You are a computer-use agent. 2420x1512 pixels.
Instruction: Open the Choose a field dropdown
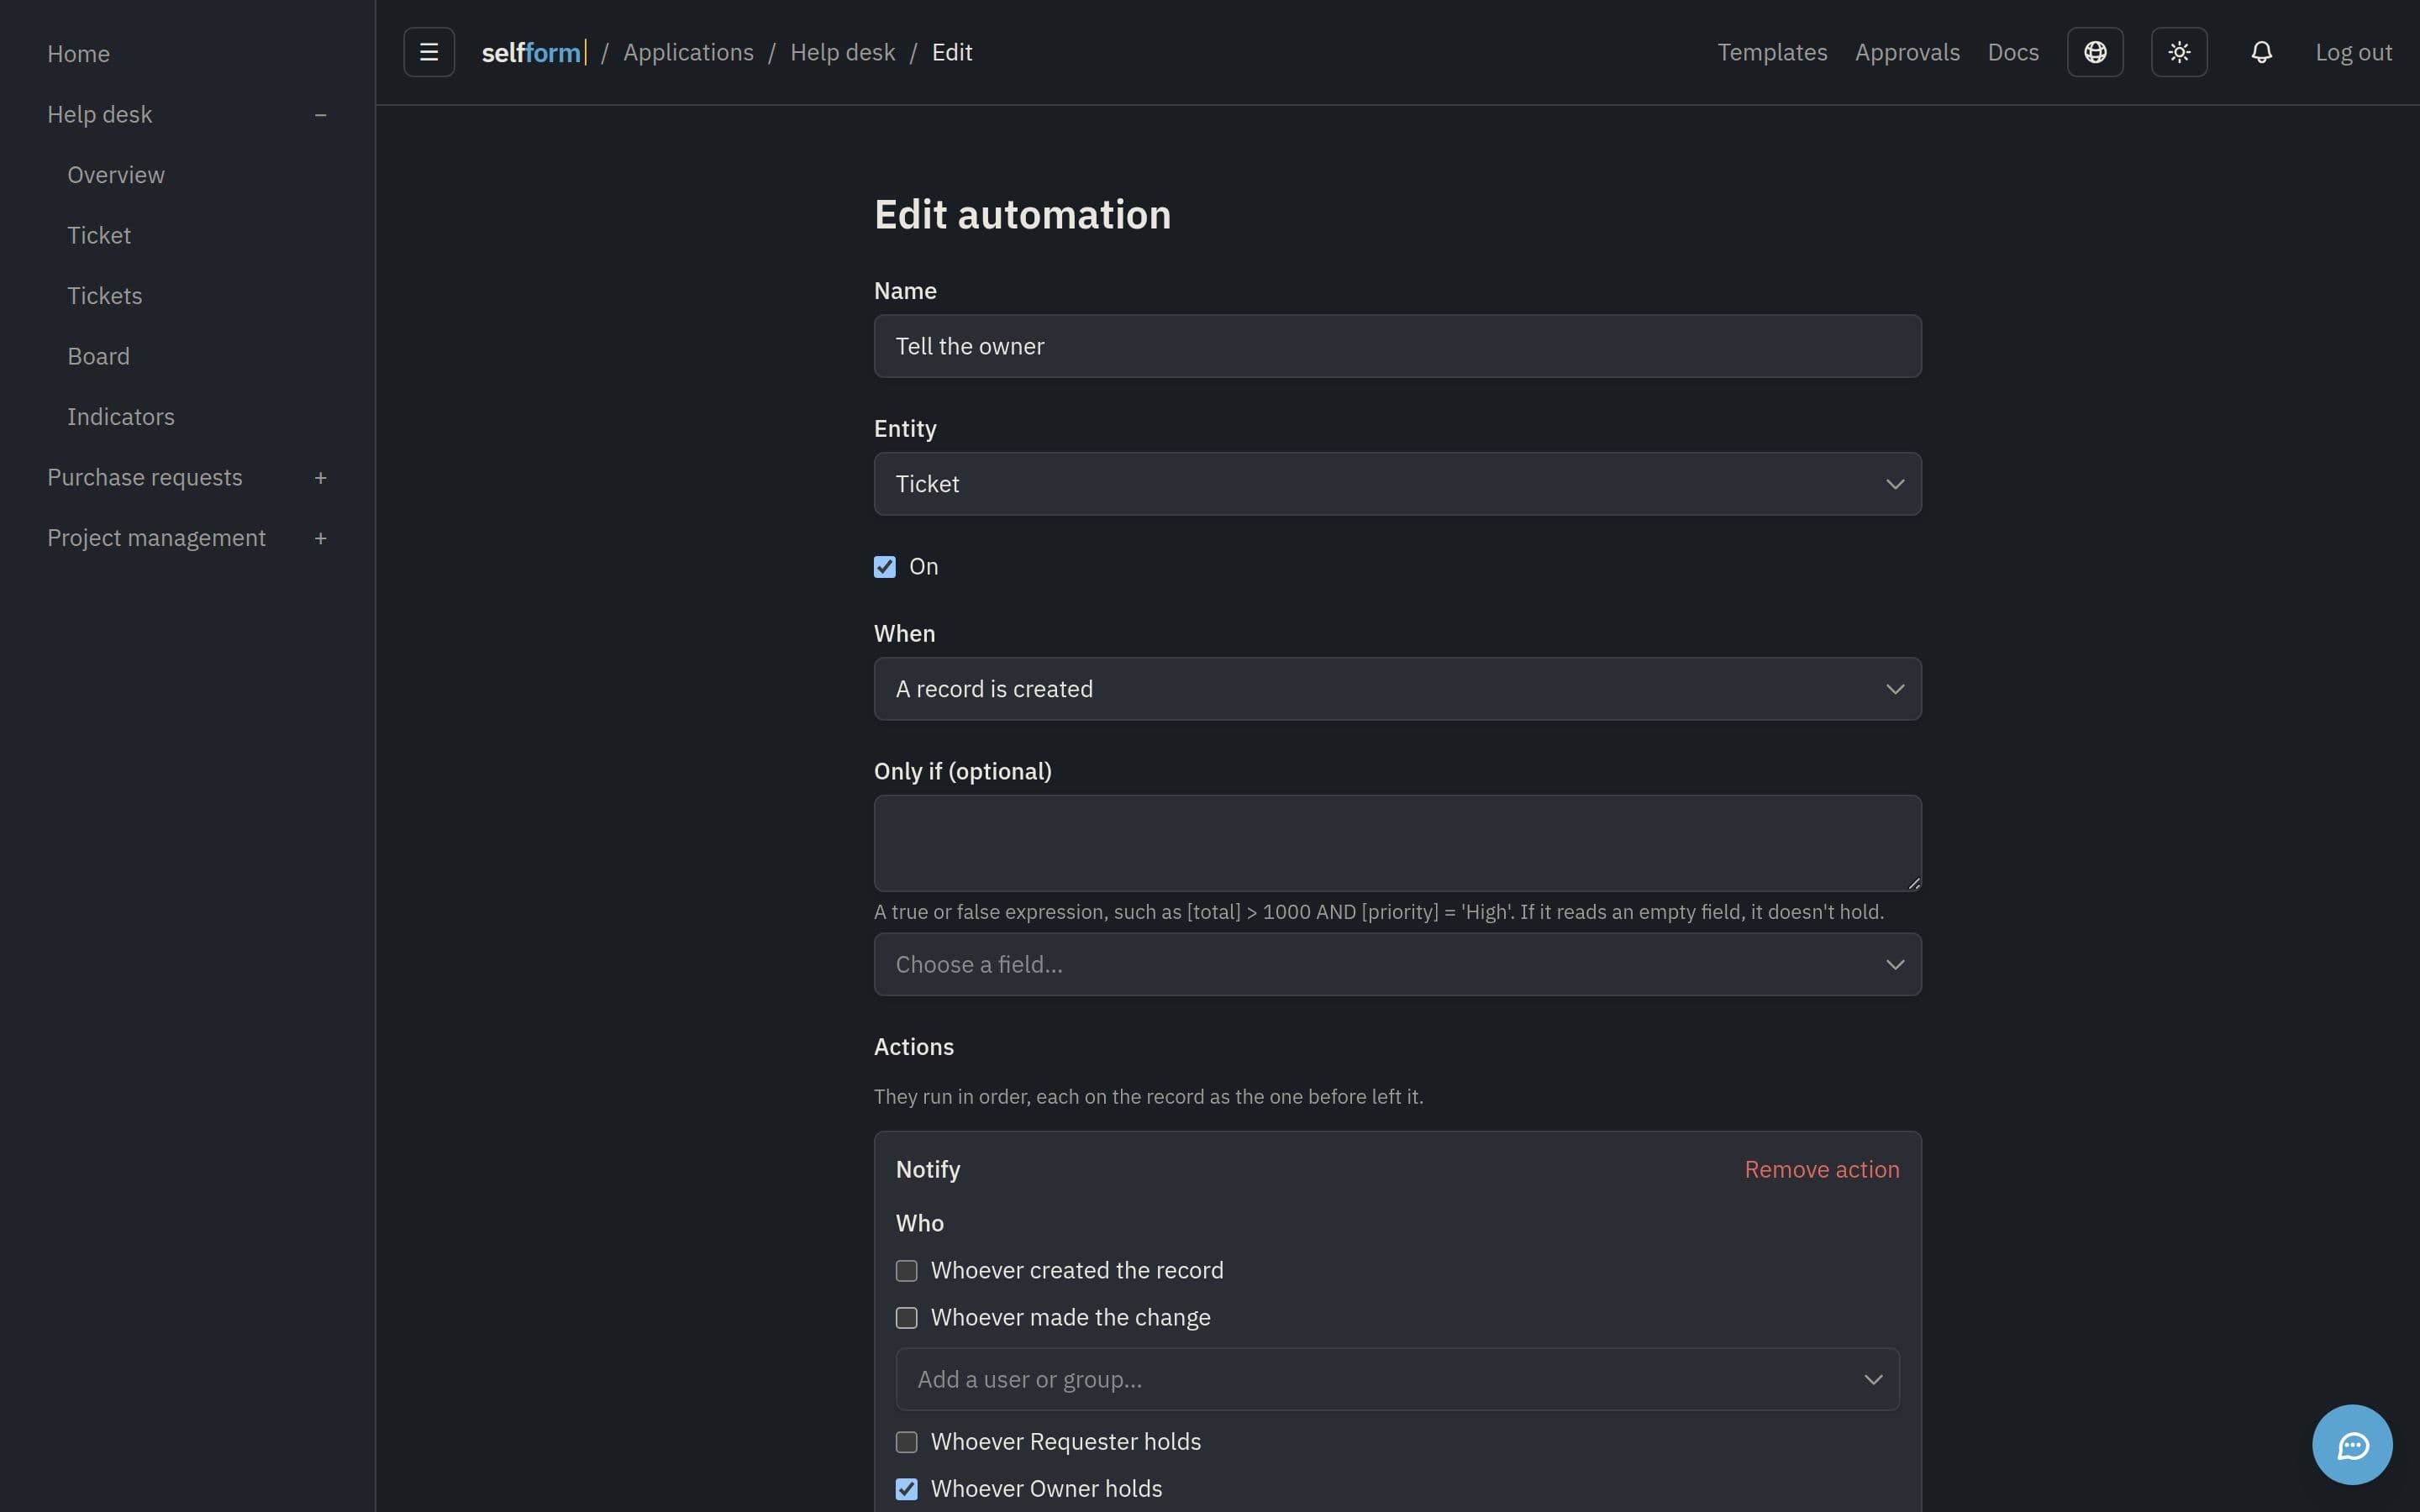(x=1397, y=964)
